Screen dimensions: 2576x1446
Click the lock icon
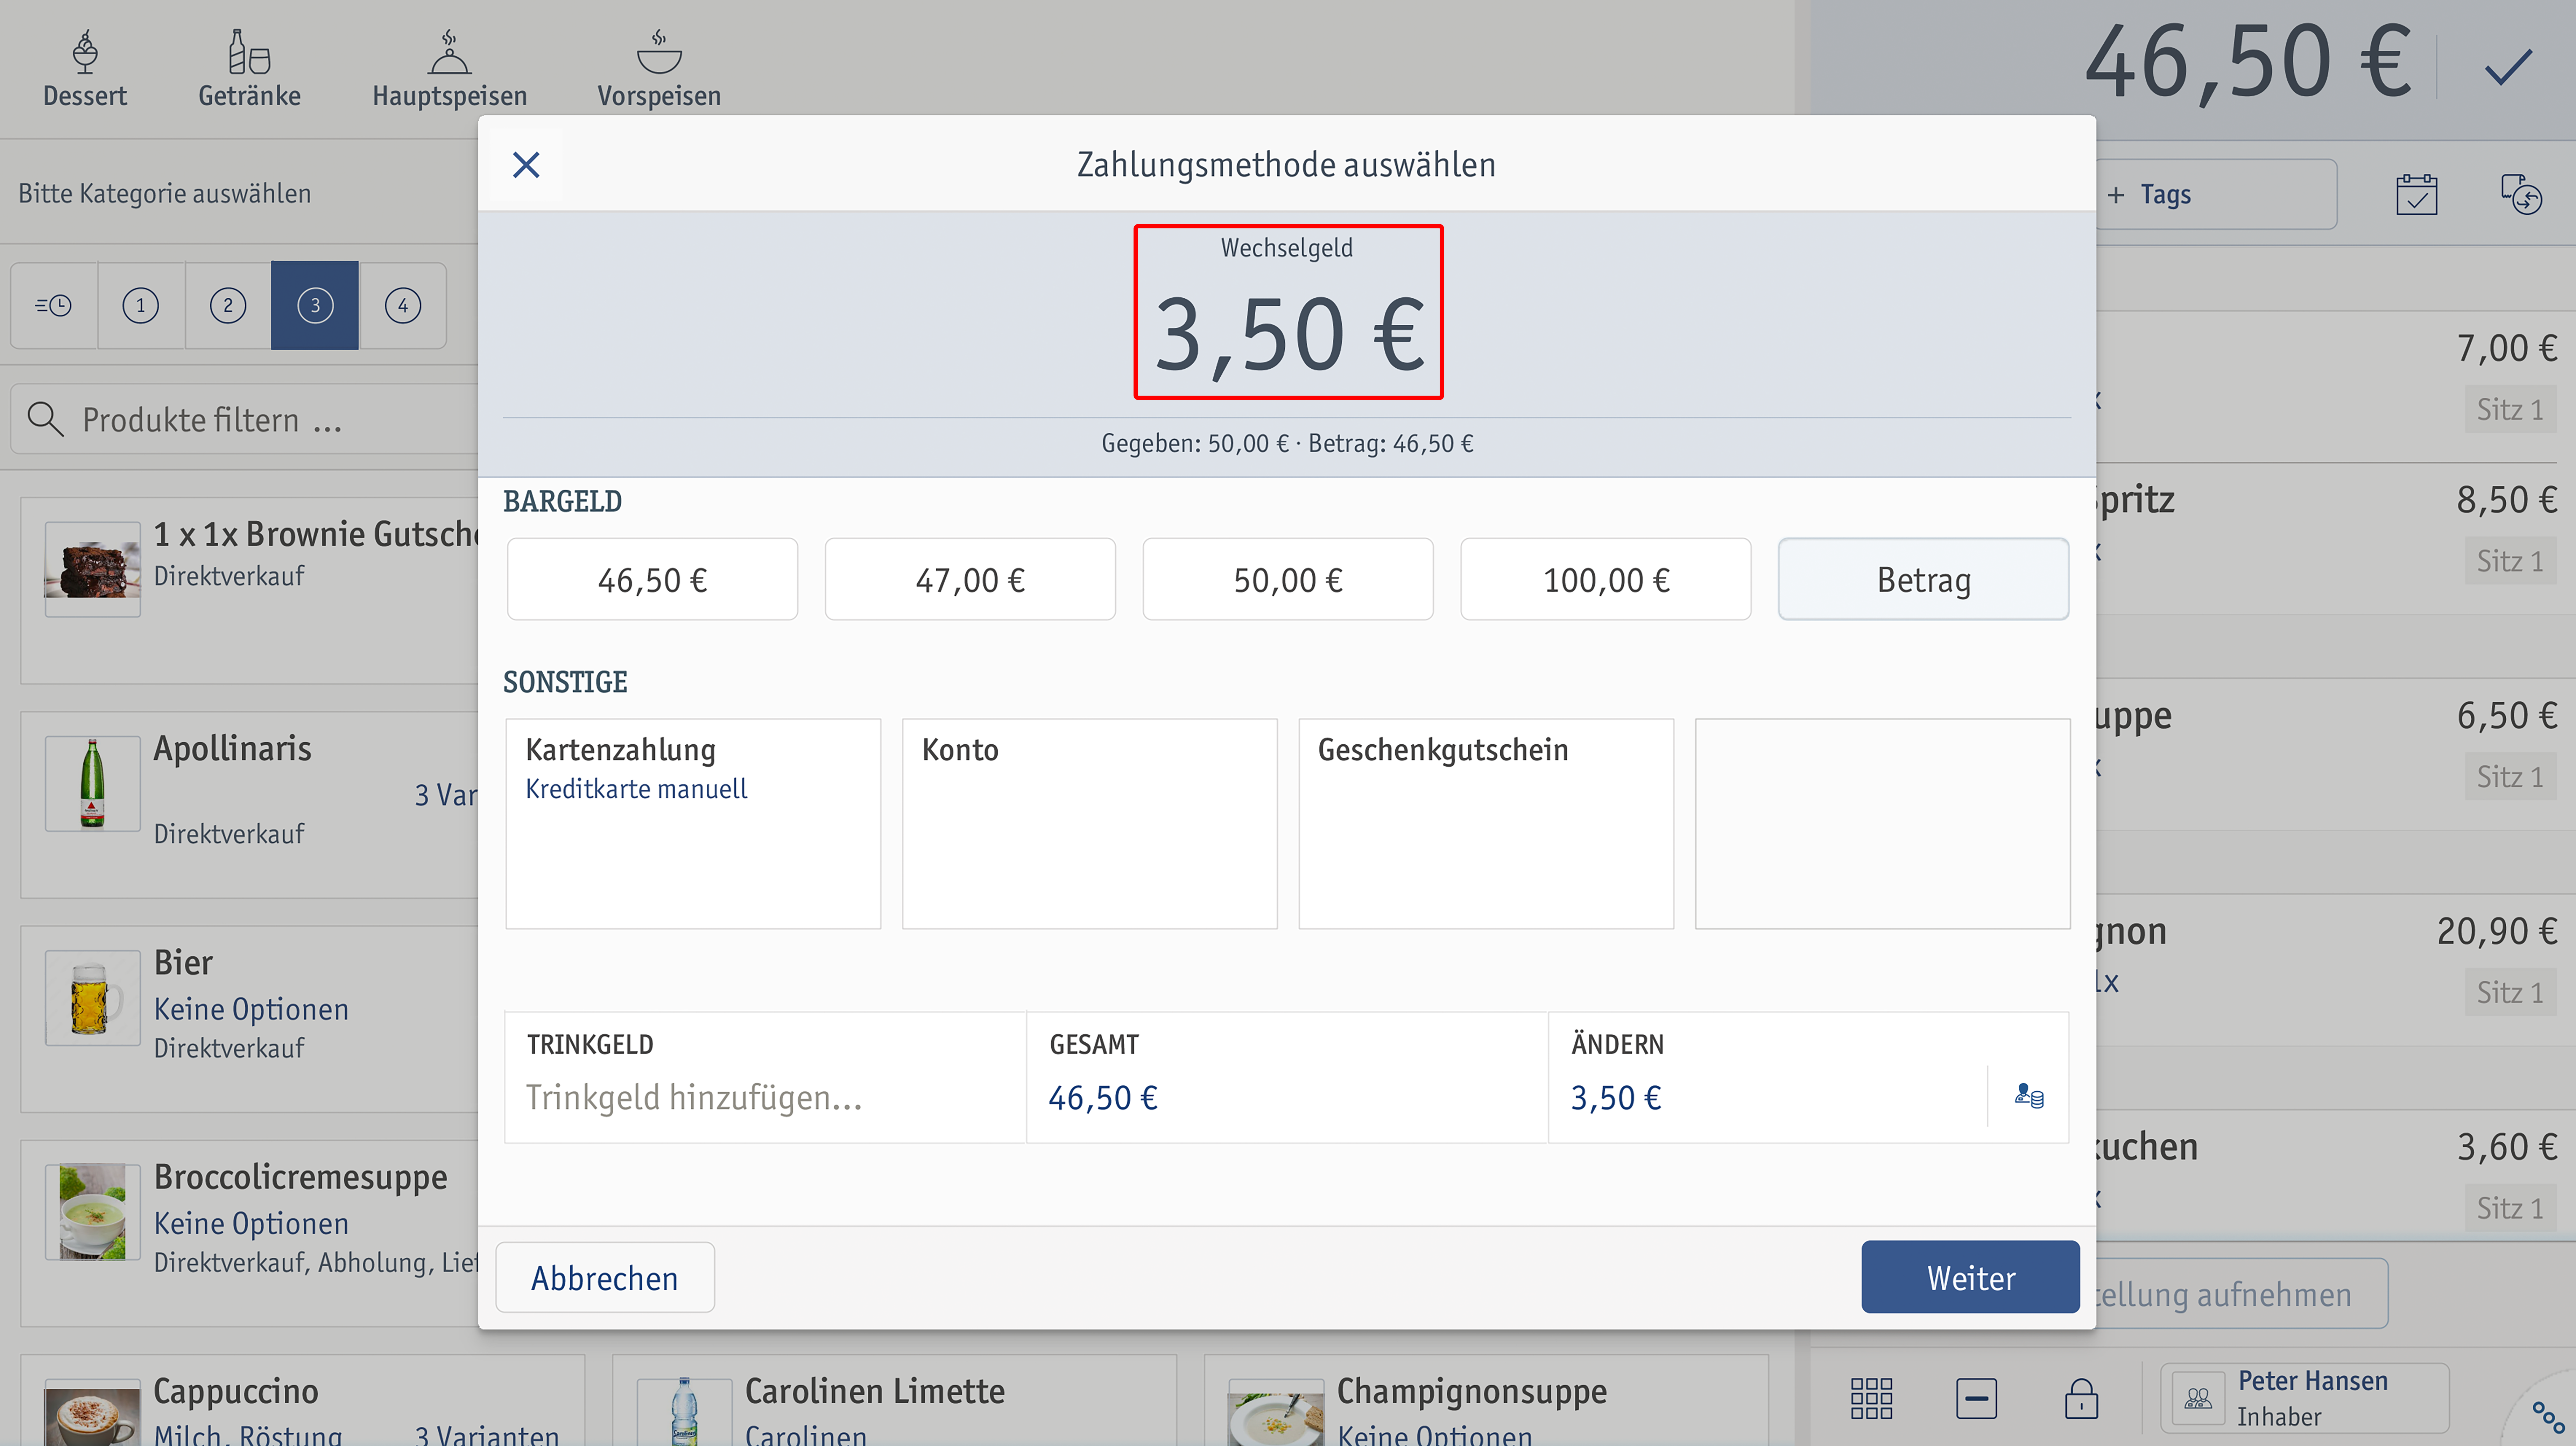pos(2081,1398)
